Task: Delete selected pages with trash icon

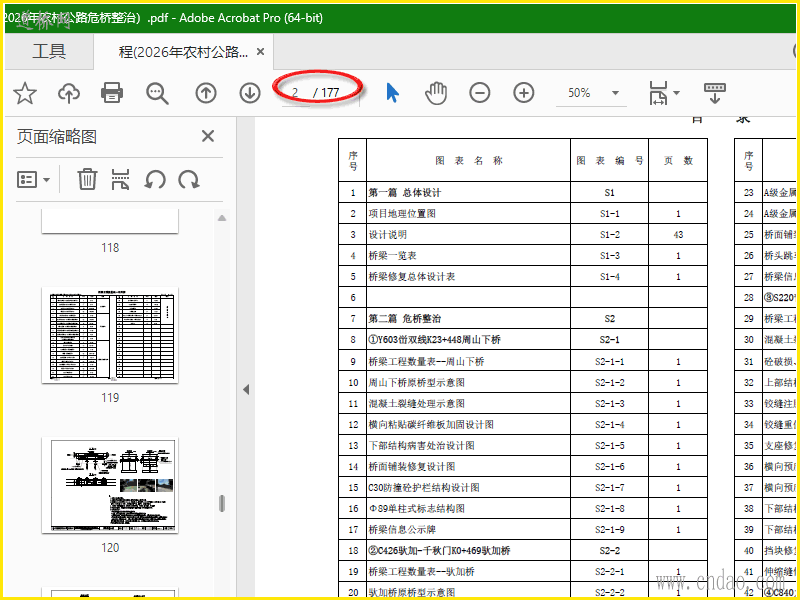Action: [x=87, y=180]
